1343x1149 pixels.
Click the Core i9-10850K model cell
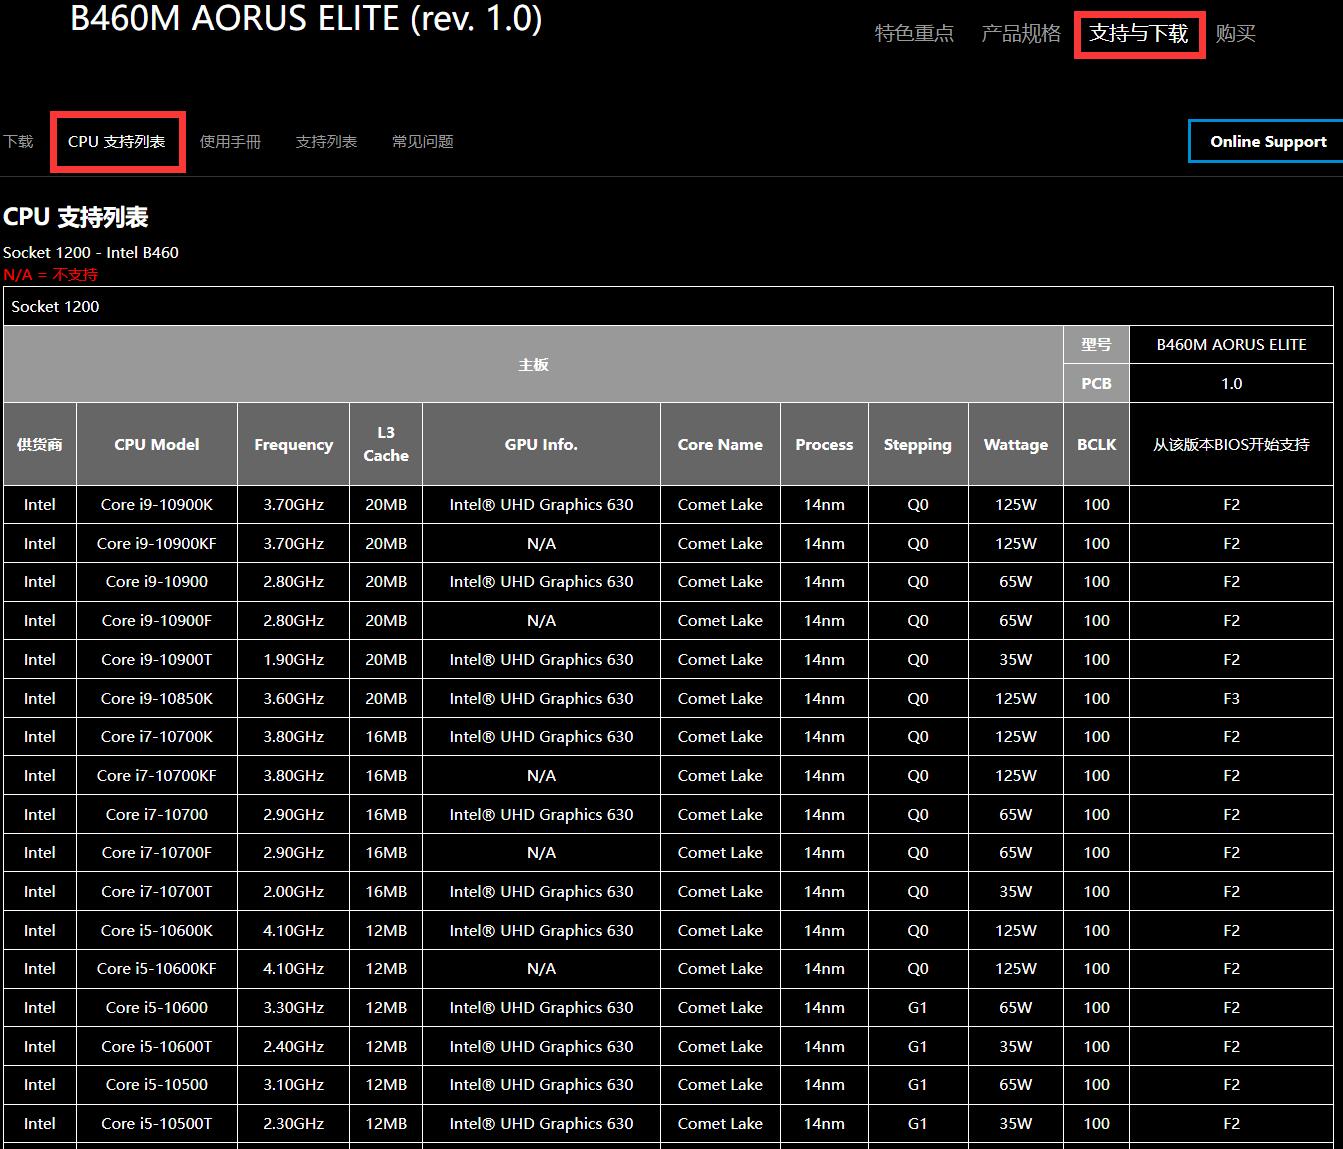coord(157,699)
